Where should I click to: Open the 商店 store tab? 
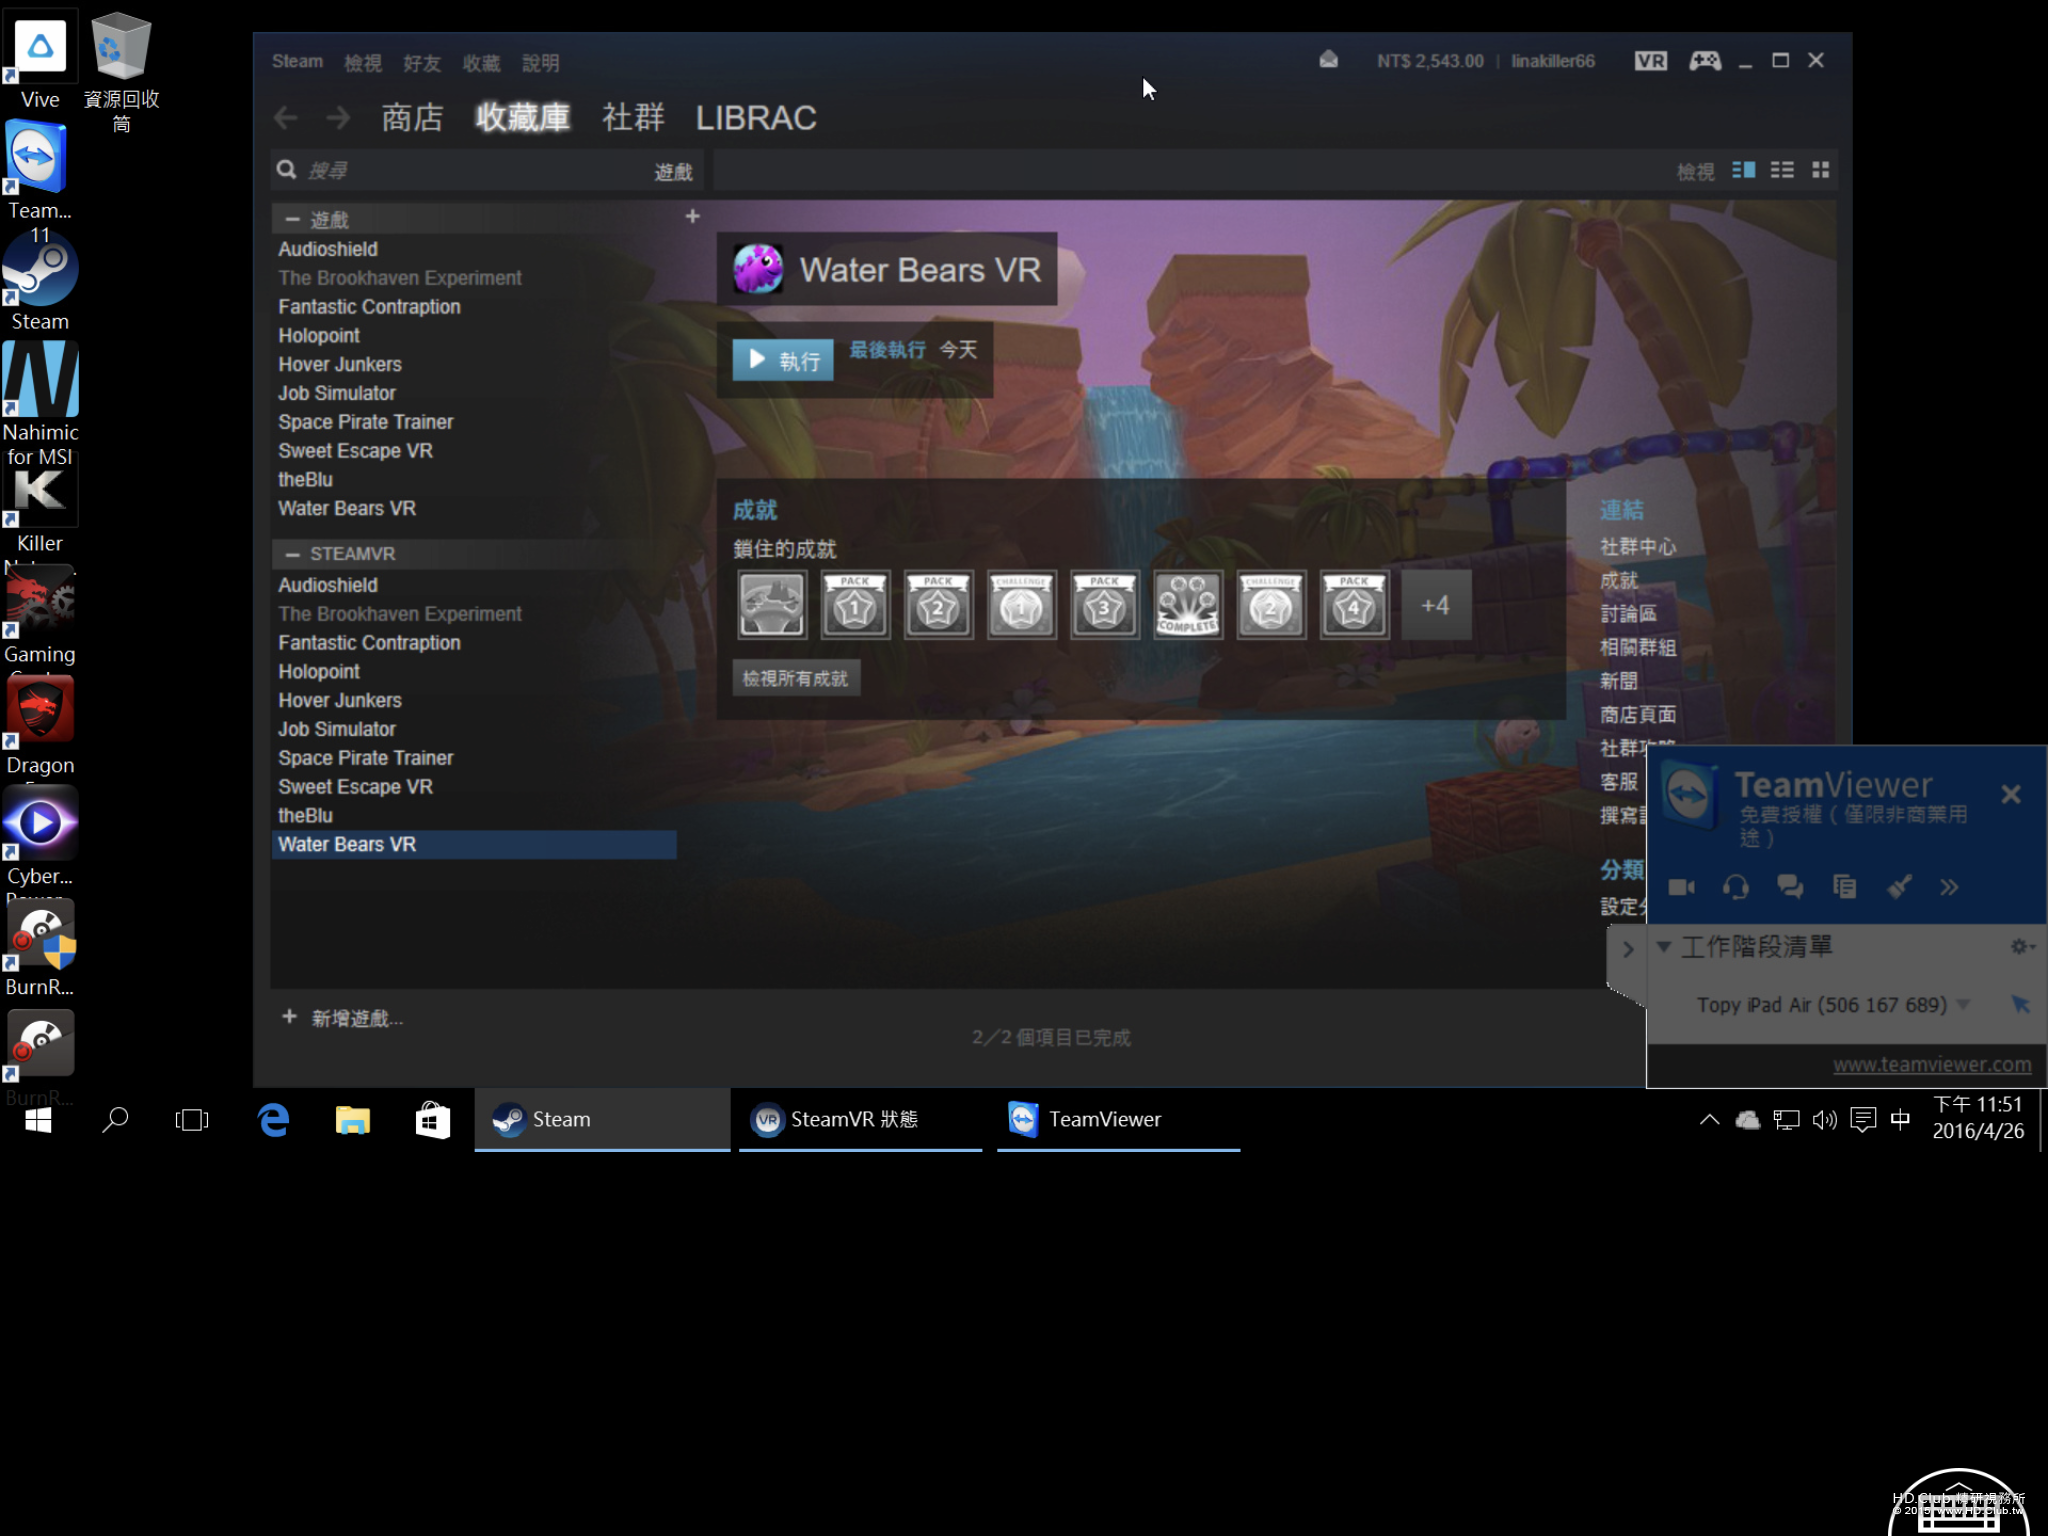point(412,118)
